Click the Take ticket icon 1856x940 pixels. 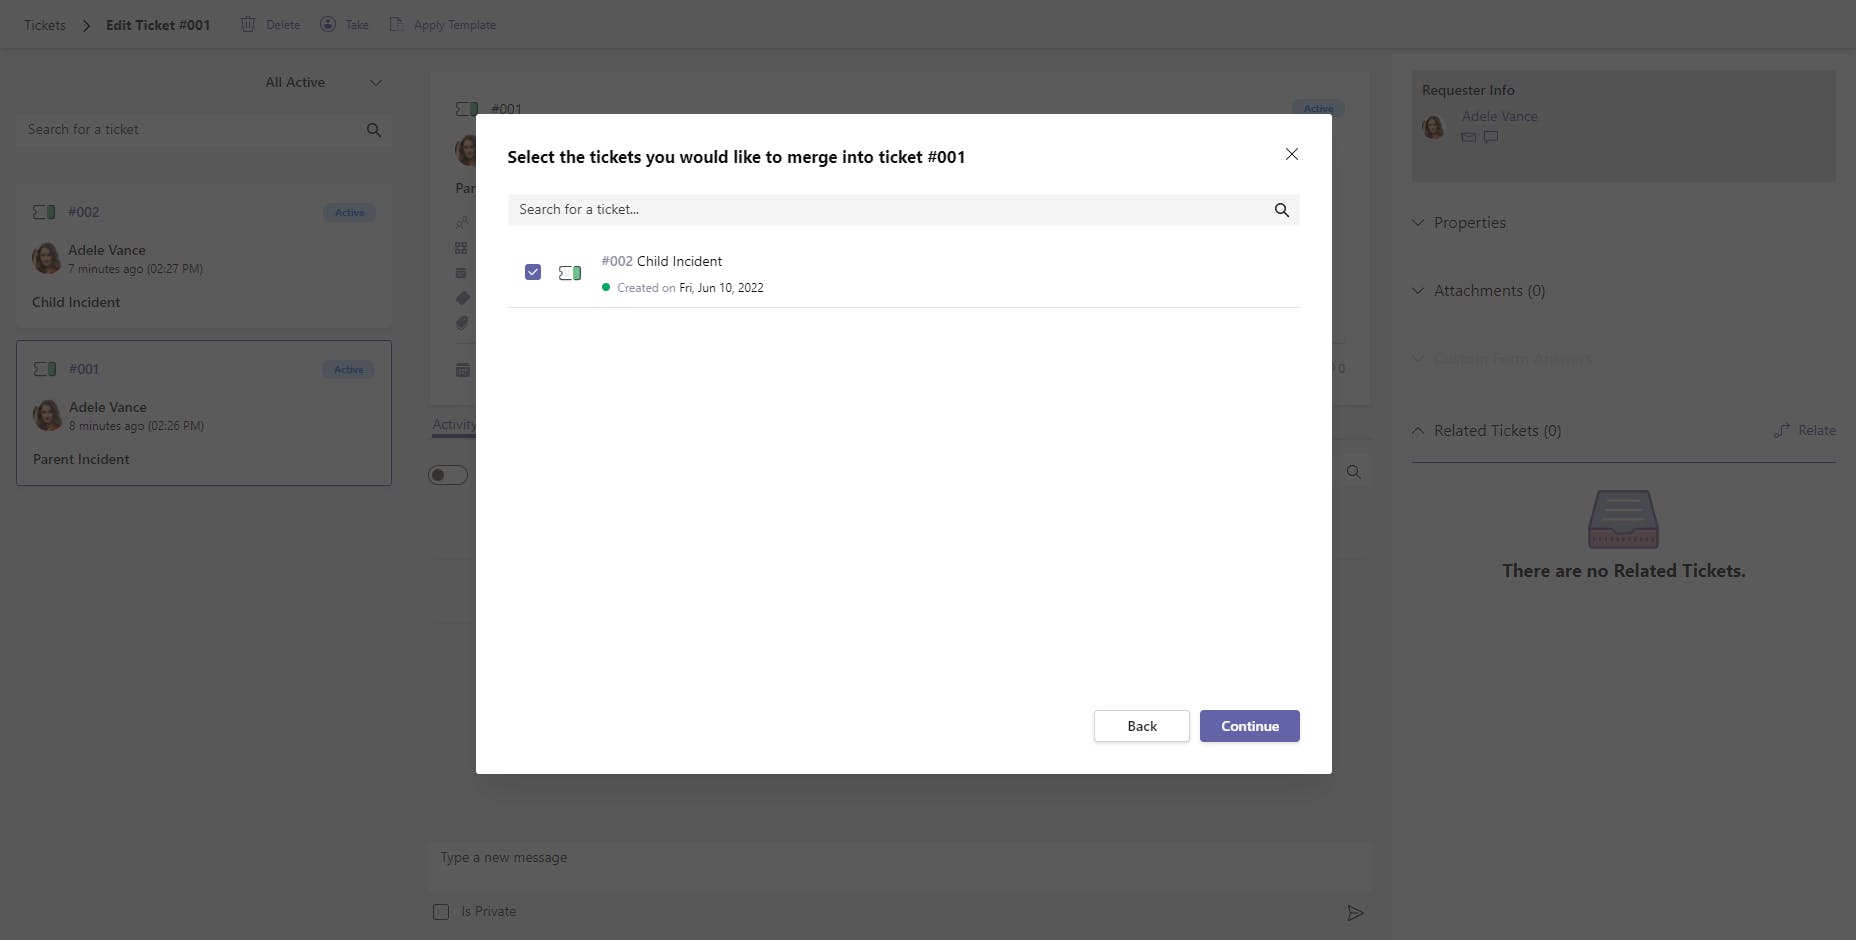pos(328,24)
